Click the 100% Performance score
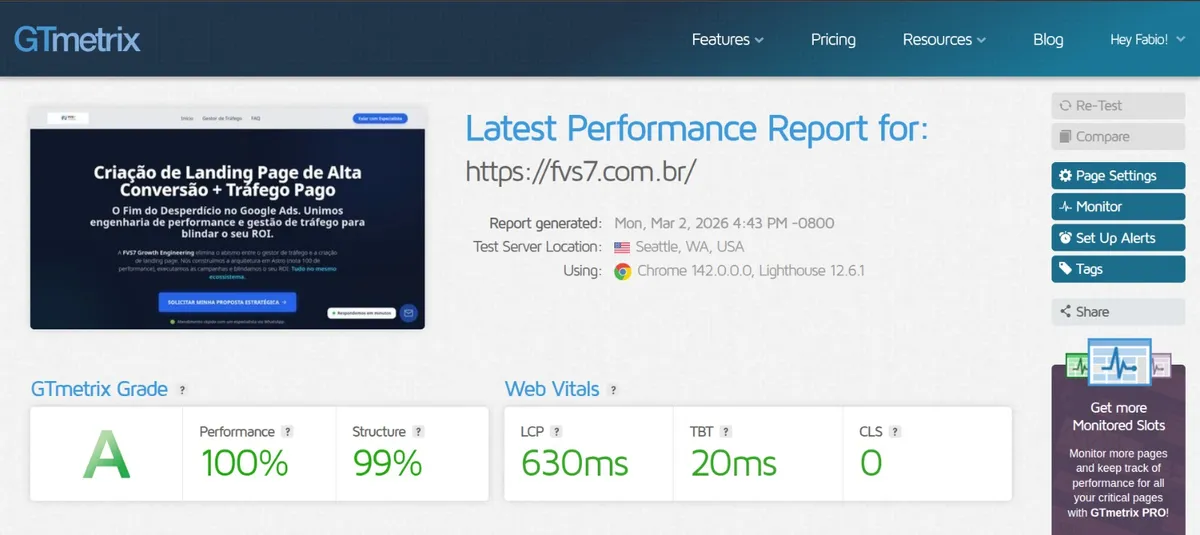Screen dimensions: 1200x535 click(x=245, y=464)
